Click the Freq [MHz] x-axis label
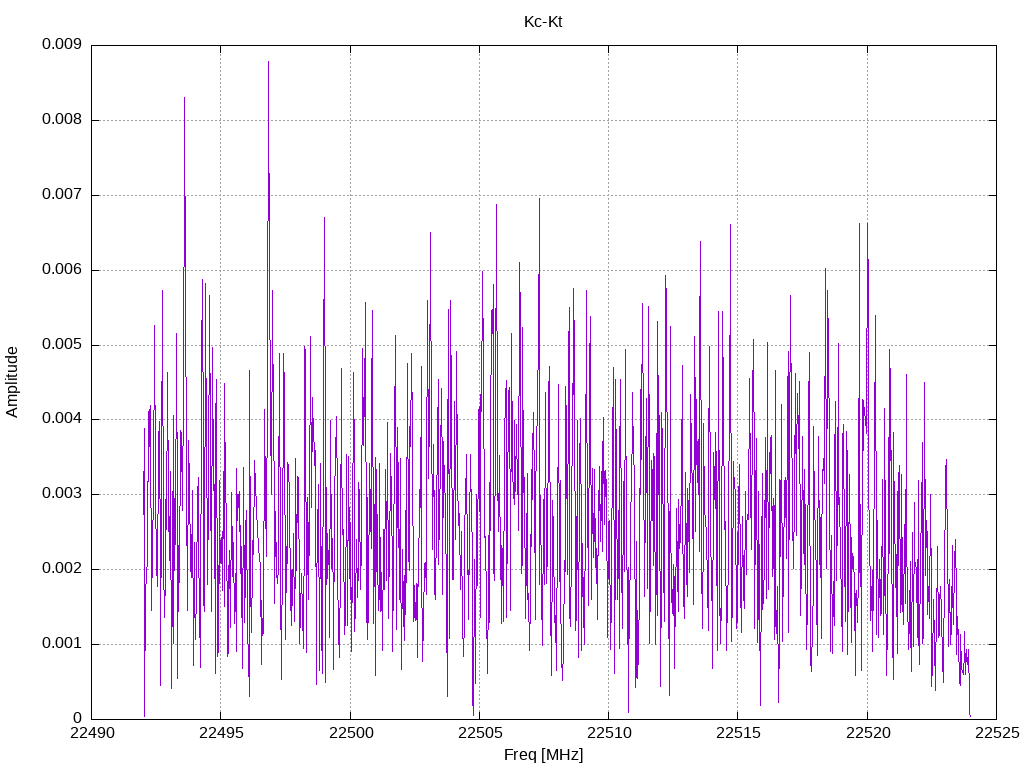This screenshot has width=1024, height=768. (543, 754)
